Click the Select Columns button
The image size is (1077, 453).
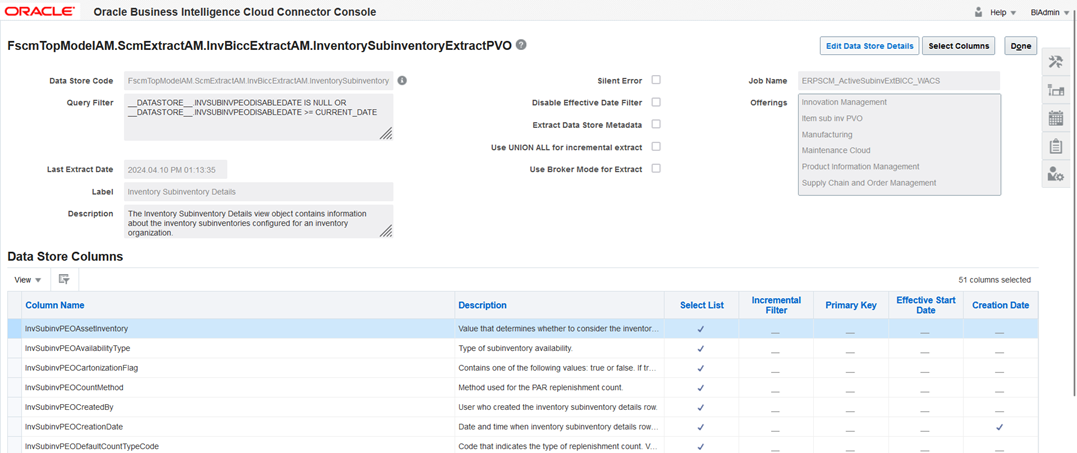point(958,46)
